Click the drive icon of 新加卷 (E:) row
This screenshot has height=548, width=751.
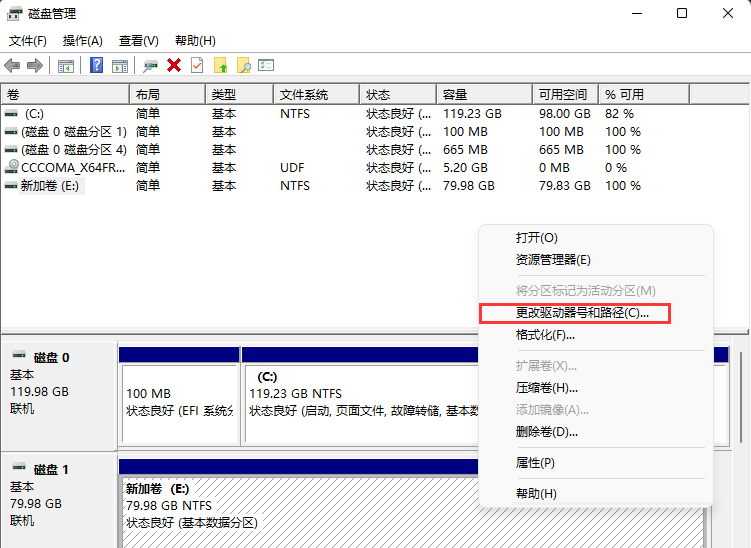[11, 186]
